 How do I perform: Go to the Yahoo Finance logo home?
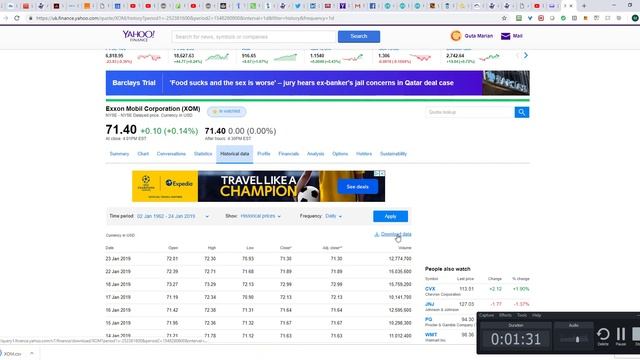pyautogui.click(x=138, y=36)
